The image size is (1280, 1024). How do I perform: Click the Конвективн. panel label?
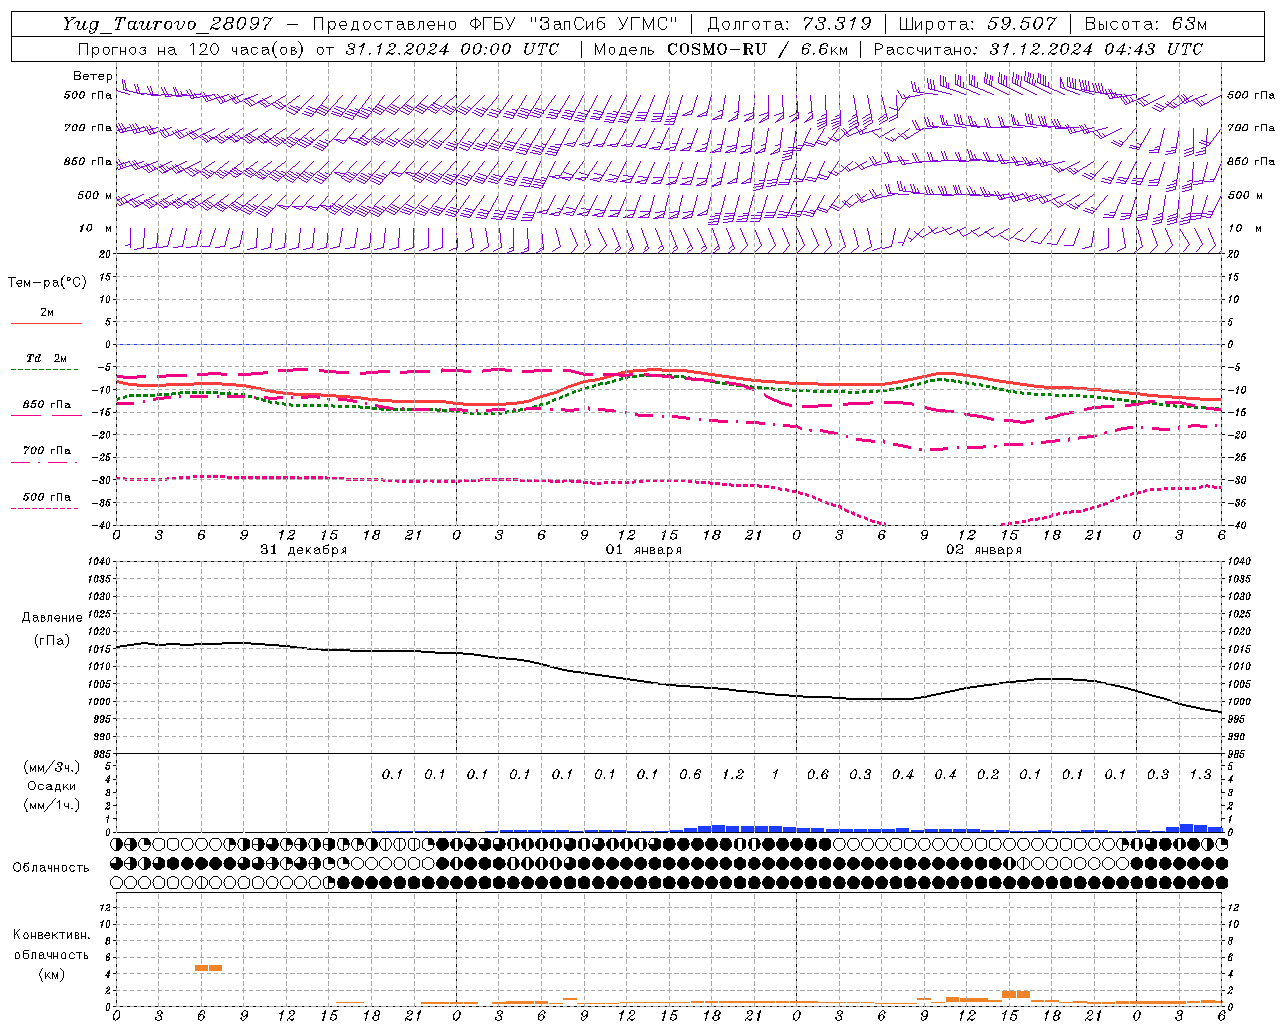pos(52,935)
